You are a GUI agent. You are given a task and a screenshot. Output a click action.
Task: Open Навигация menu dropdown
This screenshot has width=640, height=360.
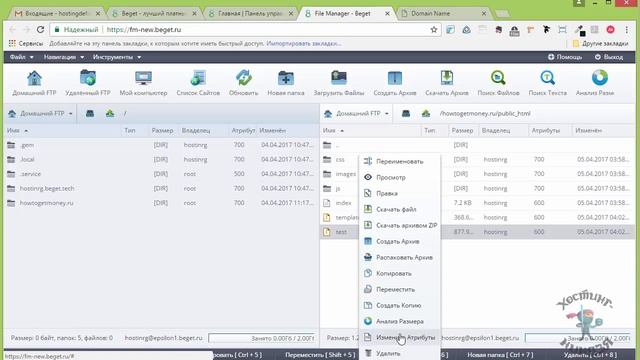click(64, 57)
